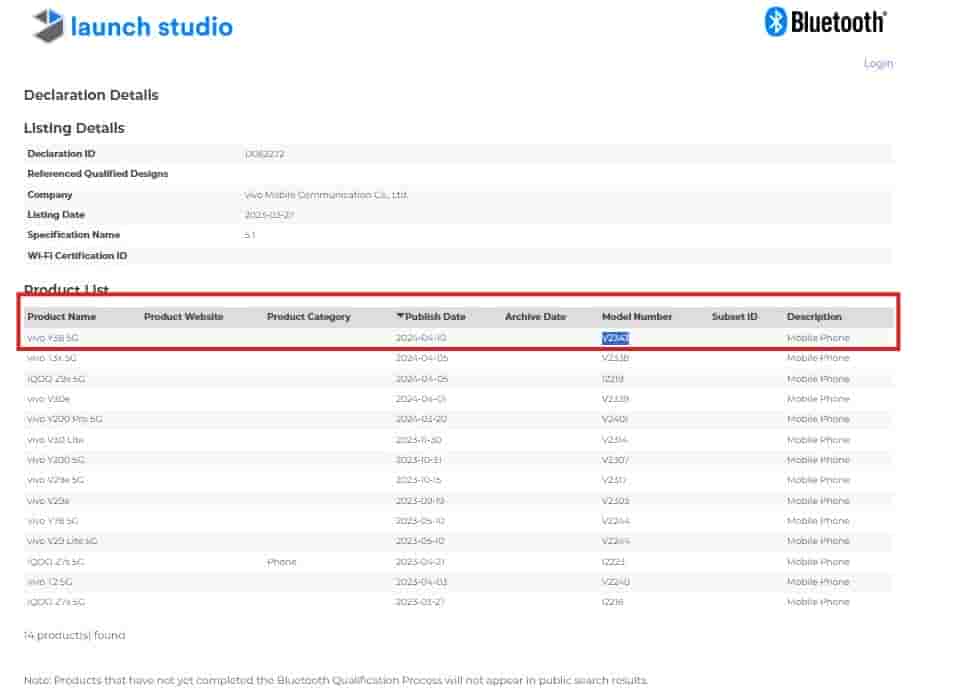Sort by Archive Date column header
The height and width of the screenshot is (698, 961).
535,317
